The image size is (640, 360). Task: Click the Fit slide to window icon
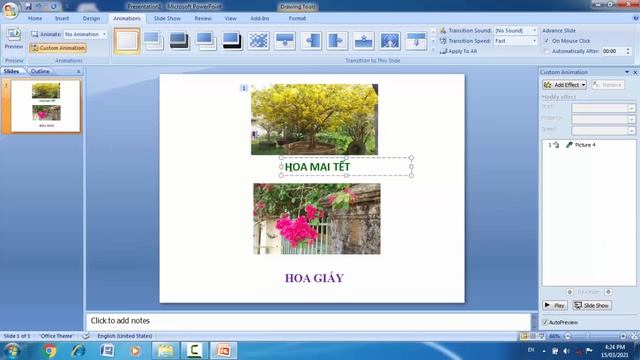634,336
